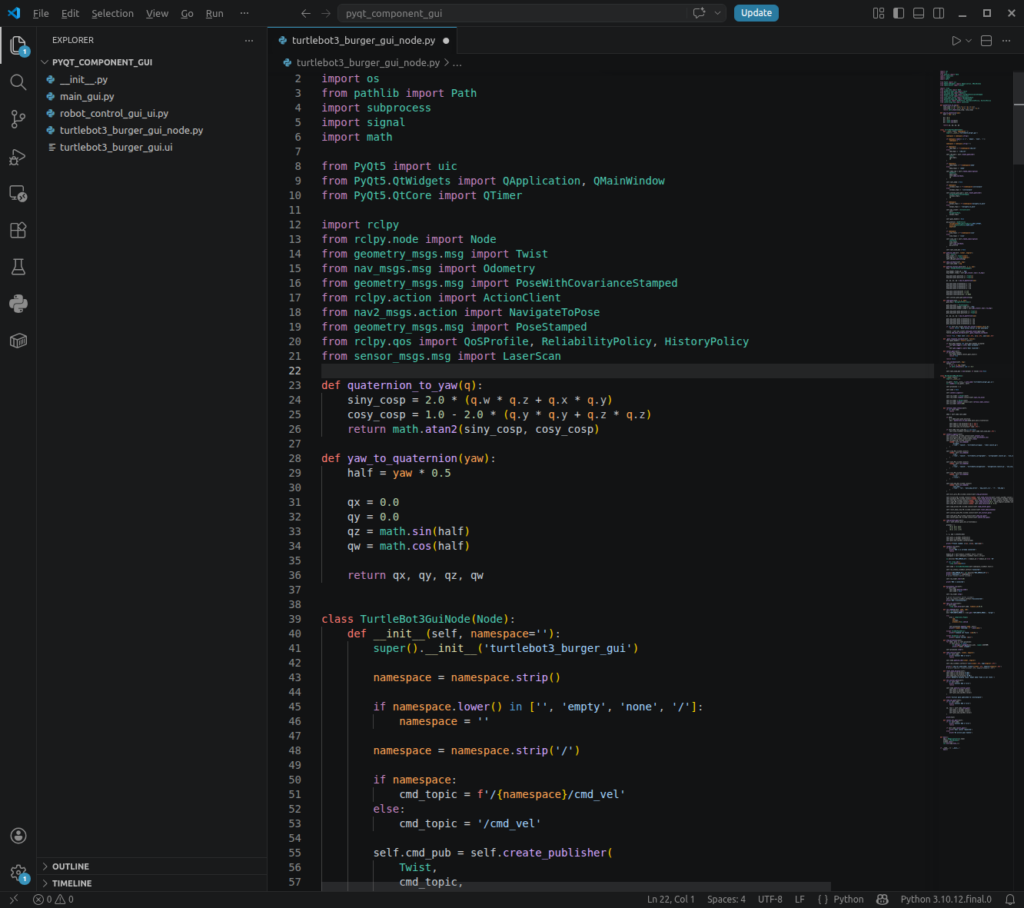Go forward using the right arrow
1024x908 pixels.
click(x=325, y=13)
